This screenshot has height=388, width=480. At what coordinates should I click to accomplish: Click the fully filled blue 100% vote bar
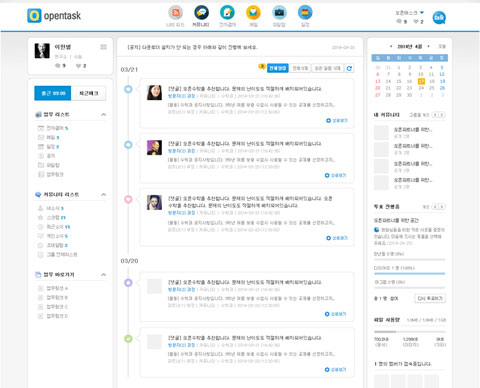410,273
